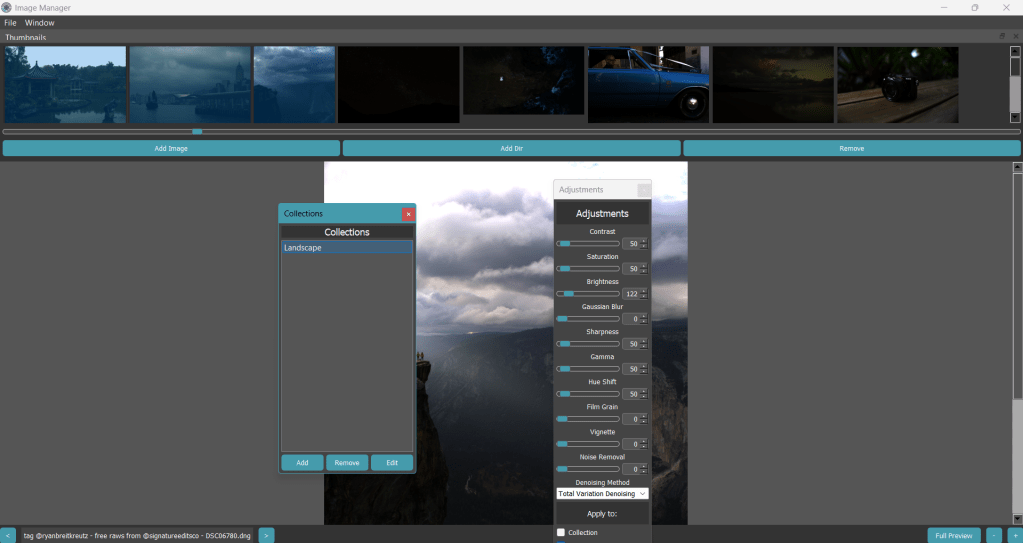
Task: Click the Full Preview button
Action: tap(953, 535)
